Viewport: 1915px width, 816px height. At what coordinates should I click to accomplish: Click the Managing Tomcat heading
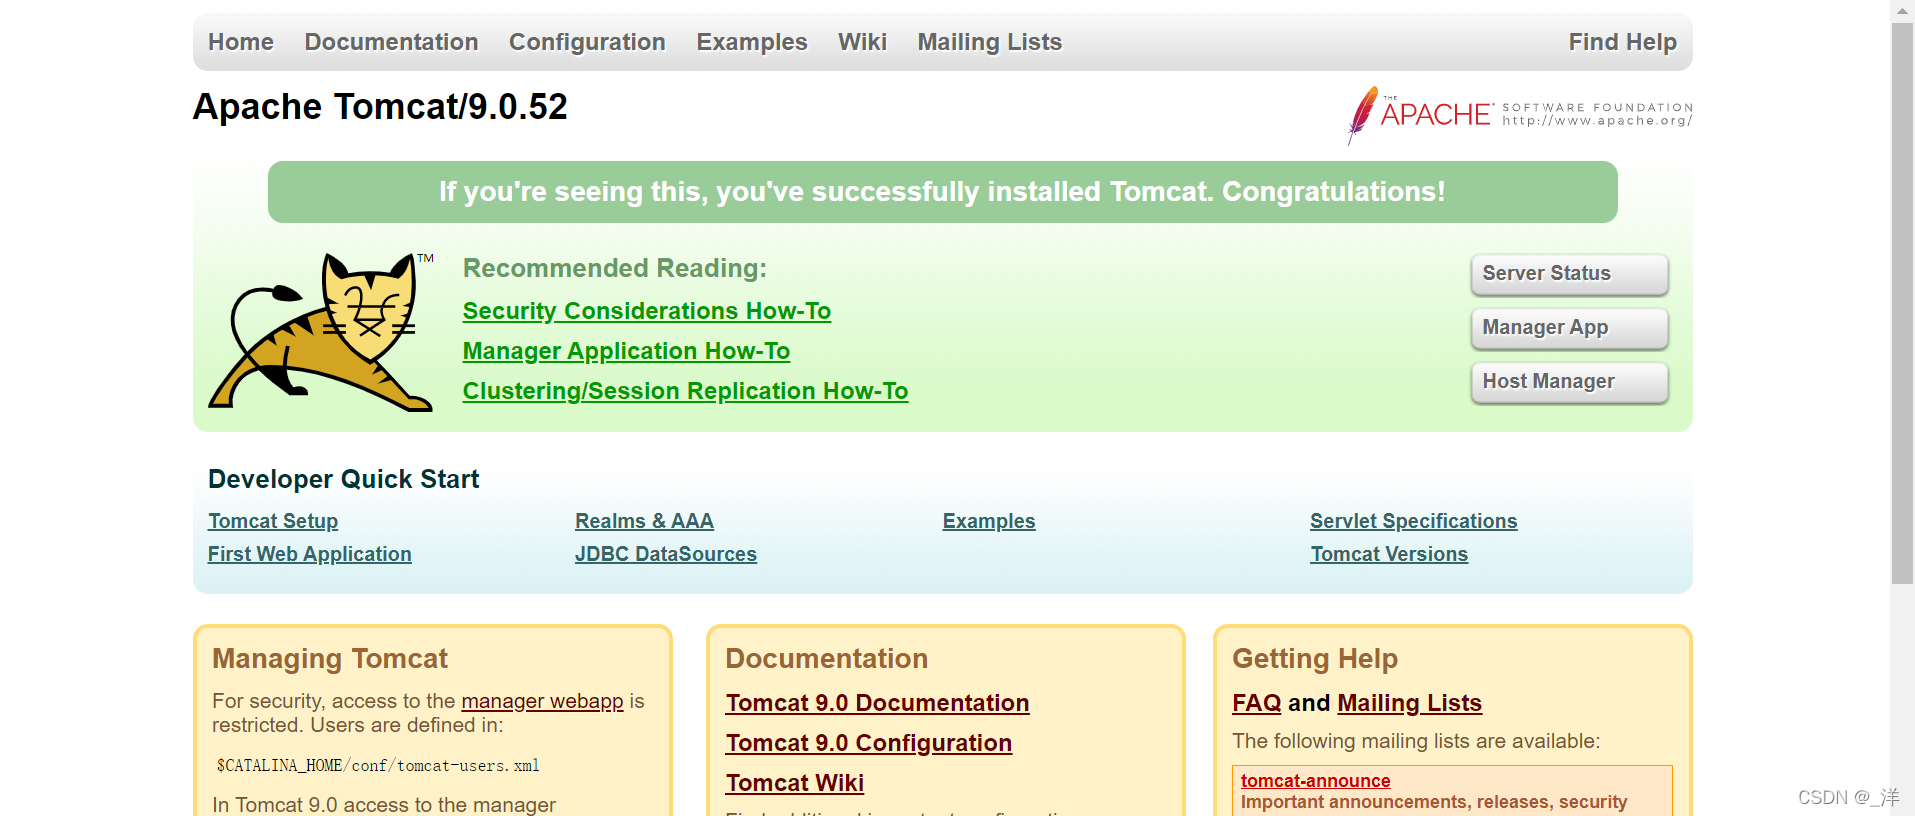[x=330, y=658]
